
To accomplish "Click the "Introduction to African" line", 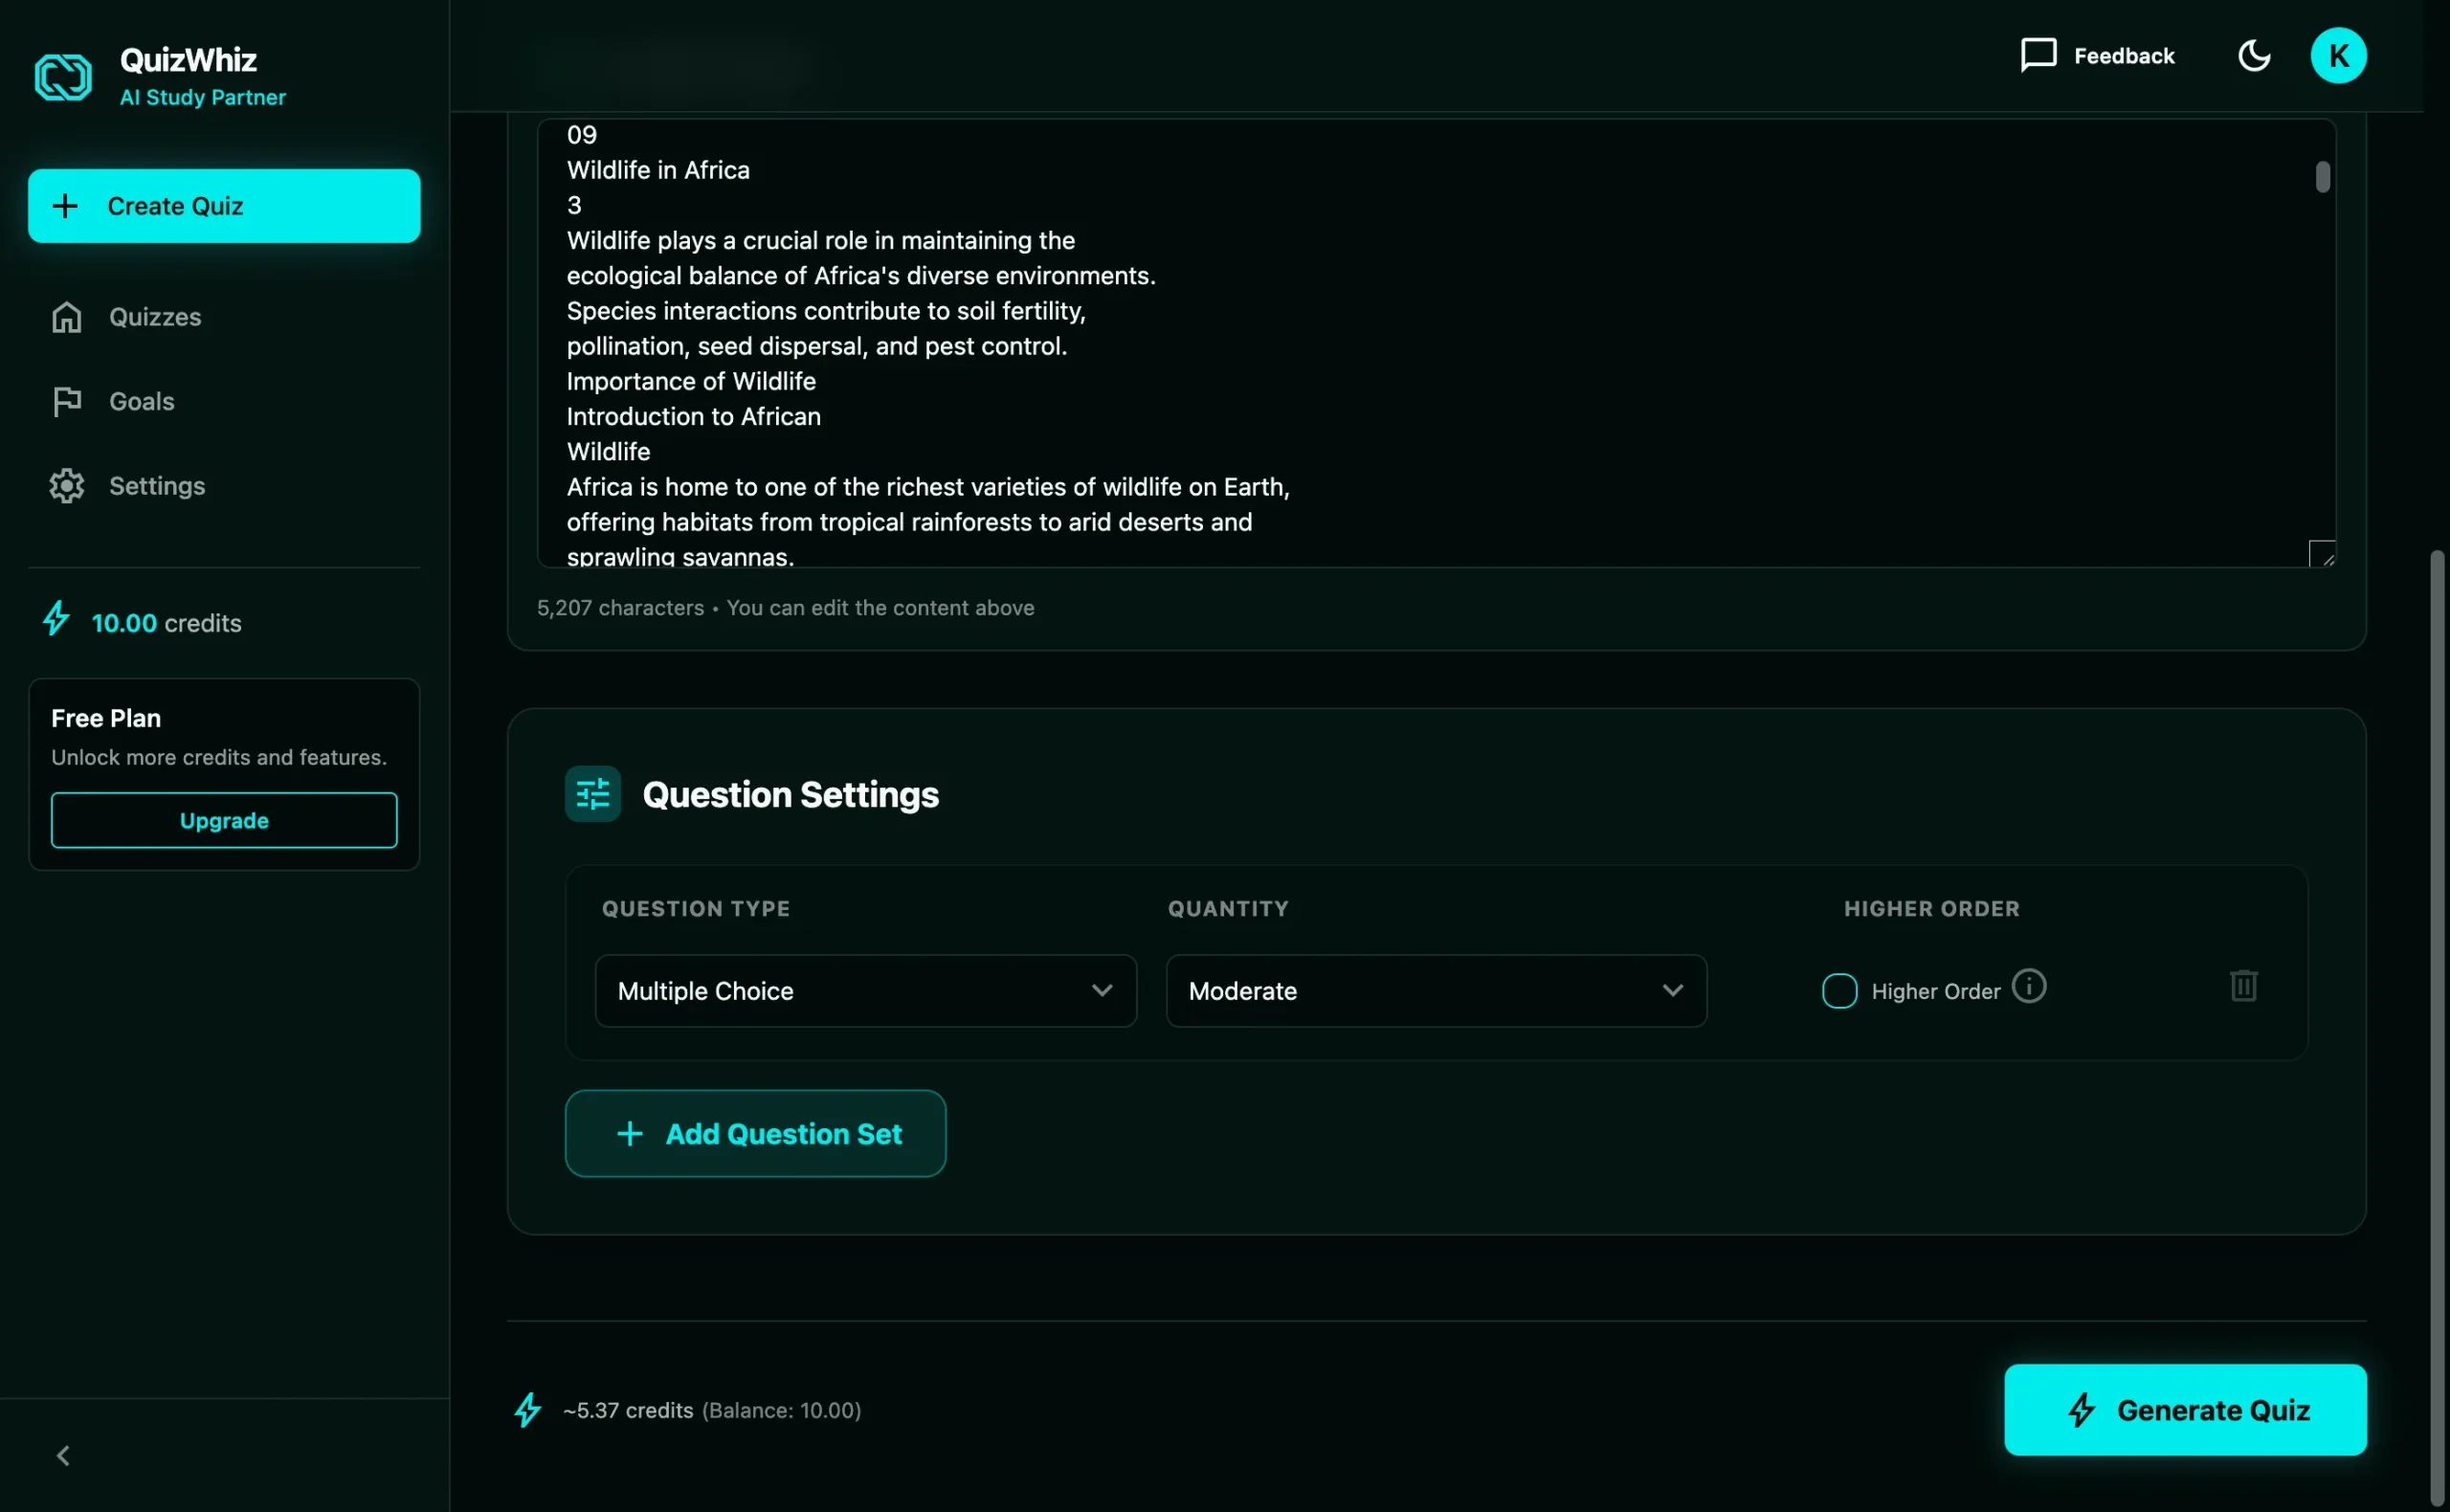I will (694, 416).
